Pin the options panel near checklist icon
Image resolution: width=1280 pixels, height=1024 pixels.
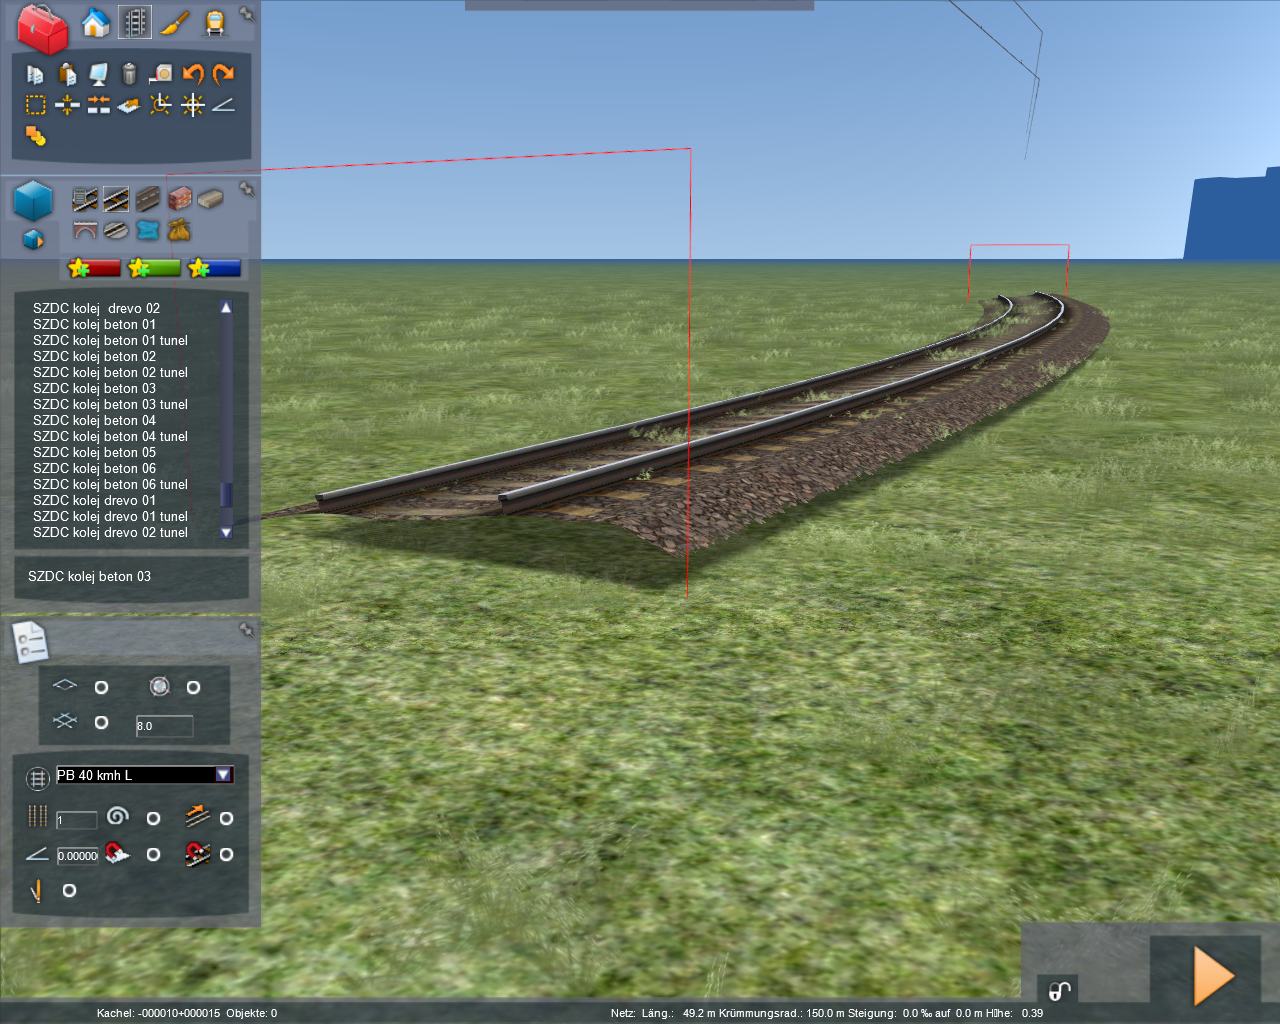(x=246, y=629)
